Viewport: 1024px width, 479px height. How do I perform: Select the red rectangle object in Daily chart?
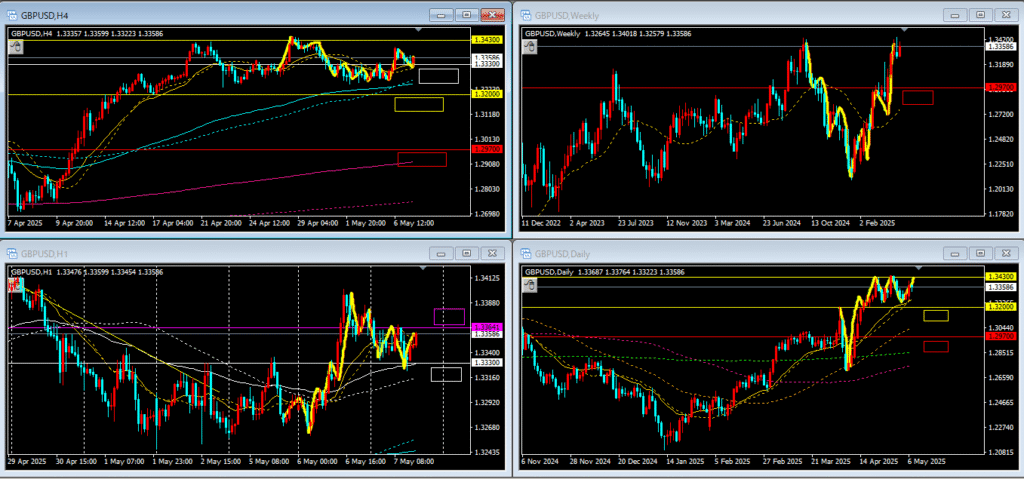click(936, 346)
